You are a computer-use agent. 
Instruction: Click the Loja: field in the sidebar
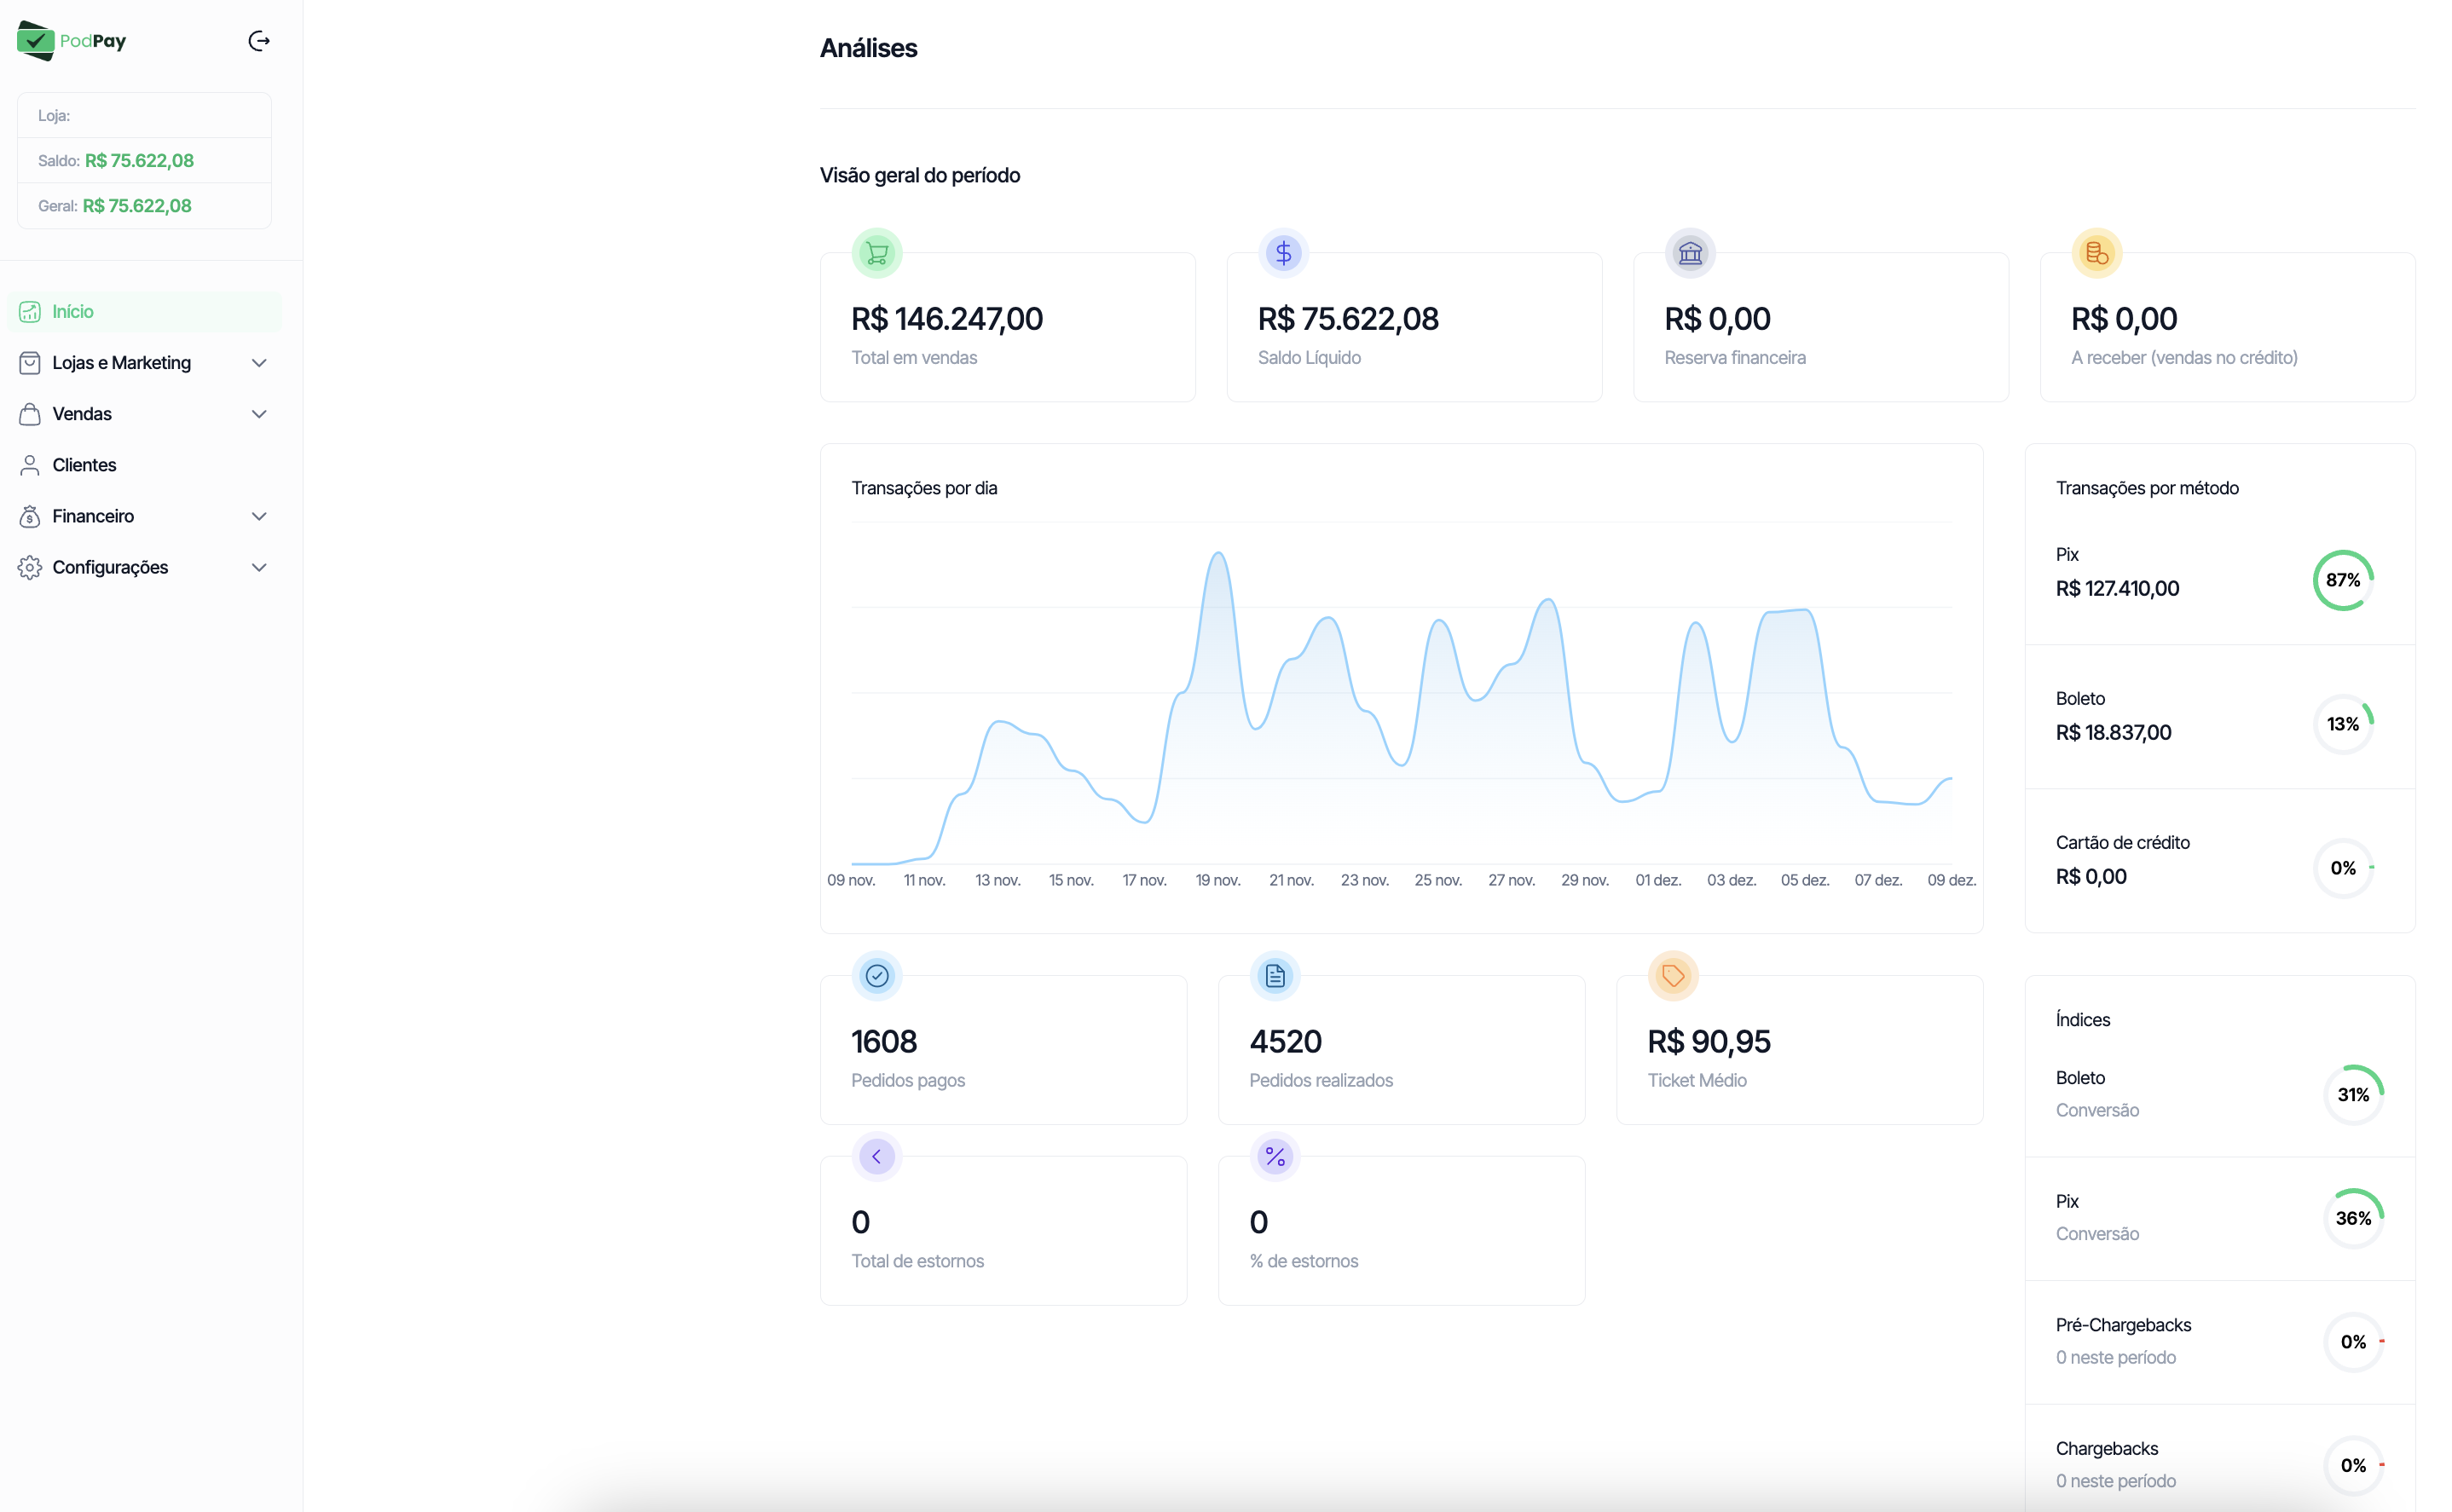click(144, 115)
